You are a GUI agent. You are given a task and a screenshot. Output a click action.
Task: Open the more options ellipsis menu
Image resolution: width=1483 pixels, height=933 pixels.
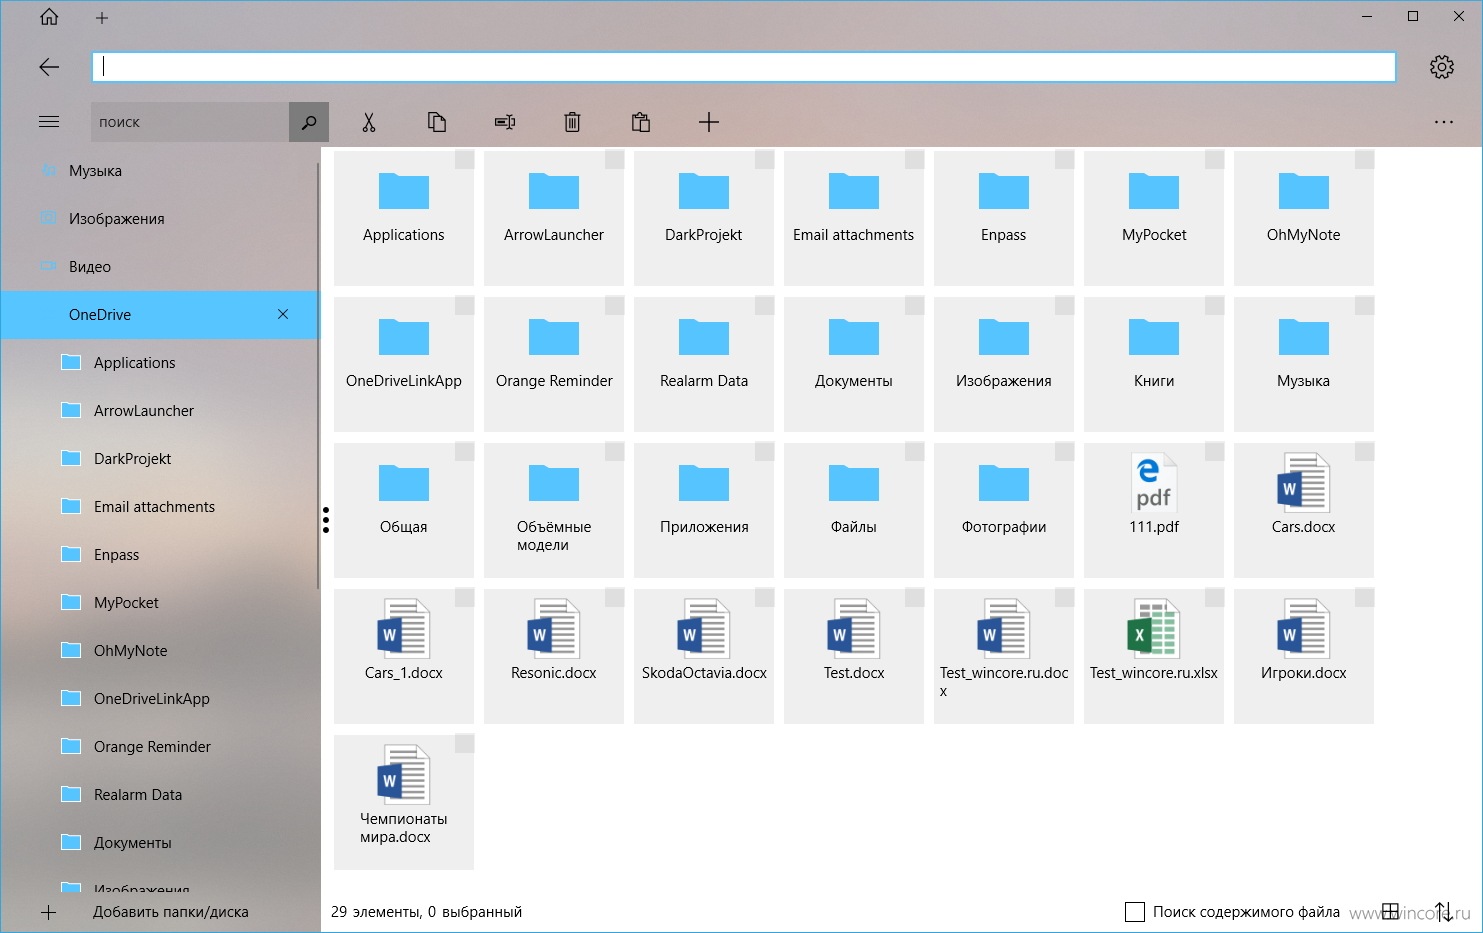[1444, 122]
